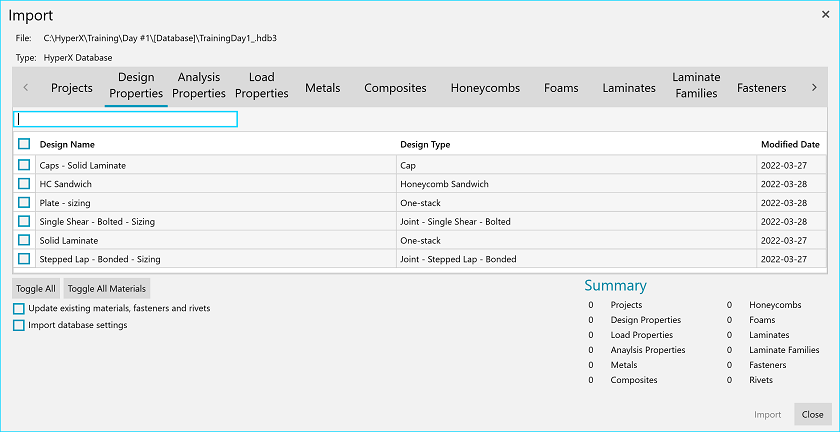Select the 'HC Sandwich' design name
The image size is (840, 432).
pos(65,184)
